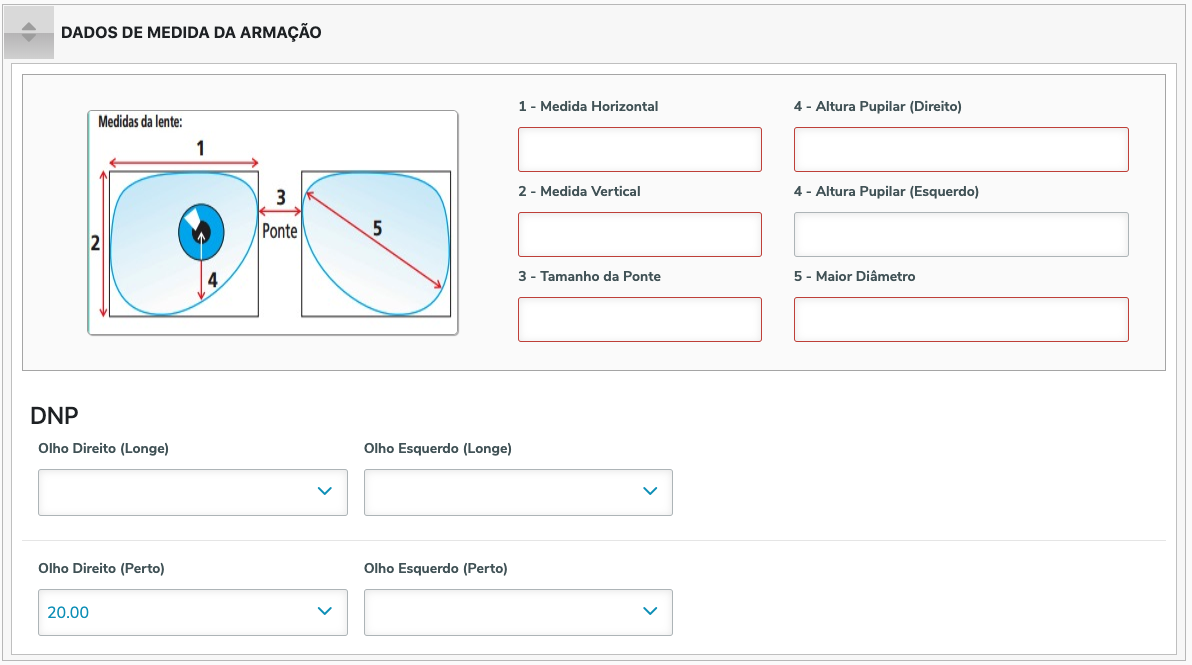This screenshot has width=1192, height=665.
Task: Focus the Altura Pupilar (Esquerdo) input box
Action: (961, 234)
